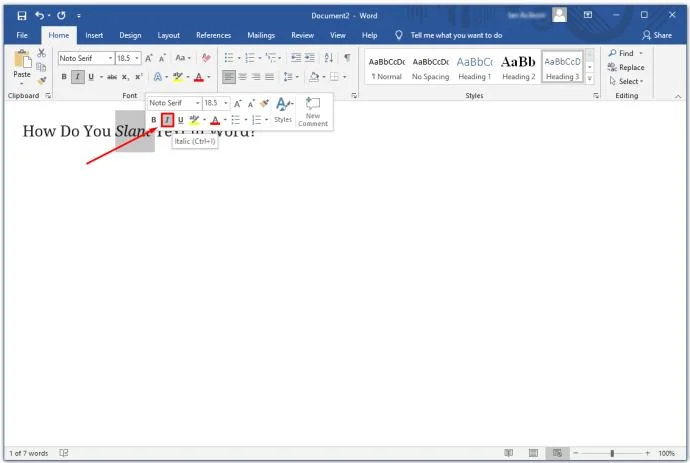Screen dimensions: 690x463
Task: Click the Increase Indent icon
Action: click(310, 58)
